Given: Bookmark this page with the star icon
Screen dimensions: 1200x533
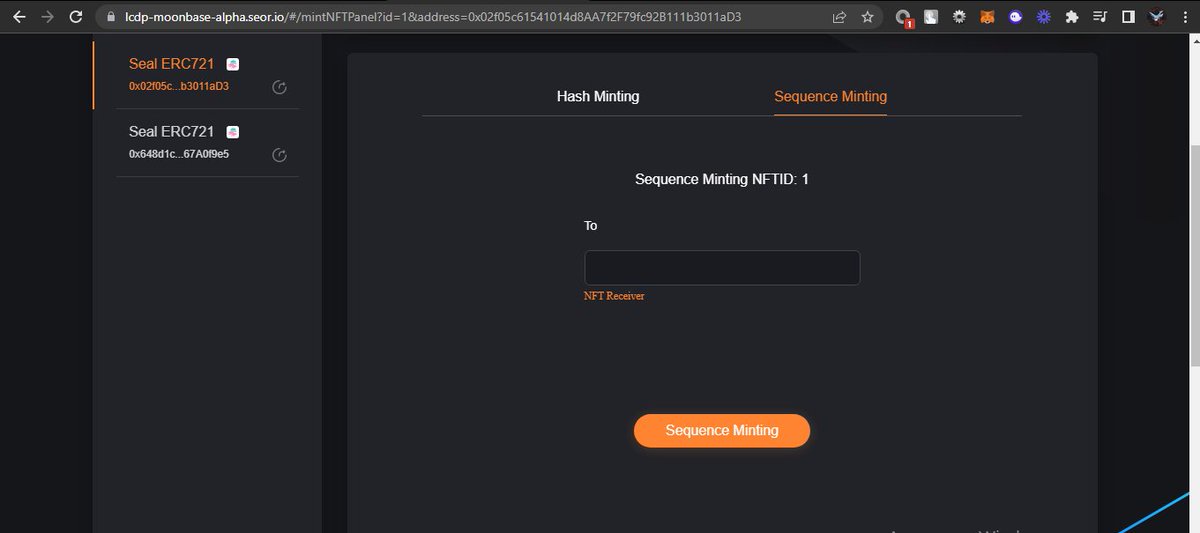Looking at the screenshot, I should [867, 17].
